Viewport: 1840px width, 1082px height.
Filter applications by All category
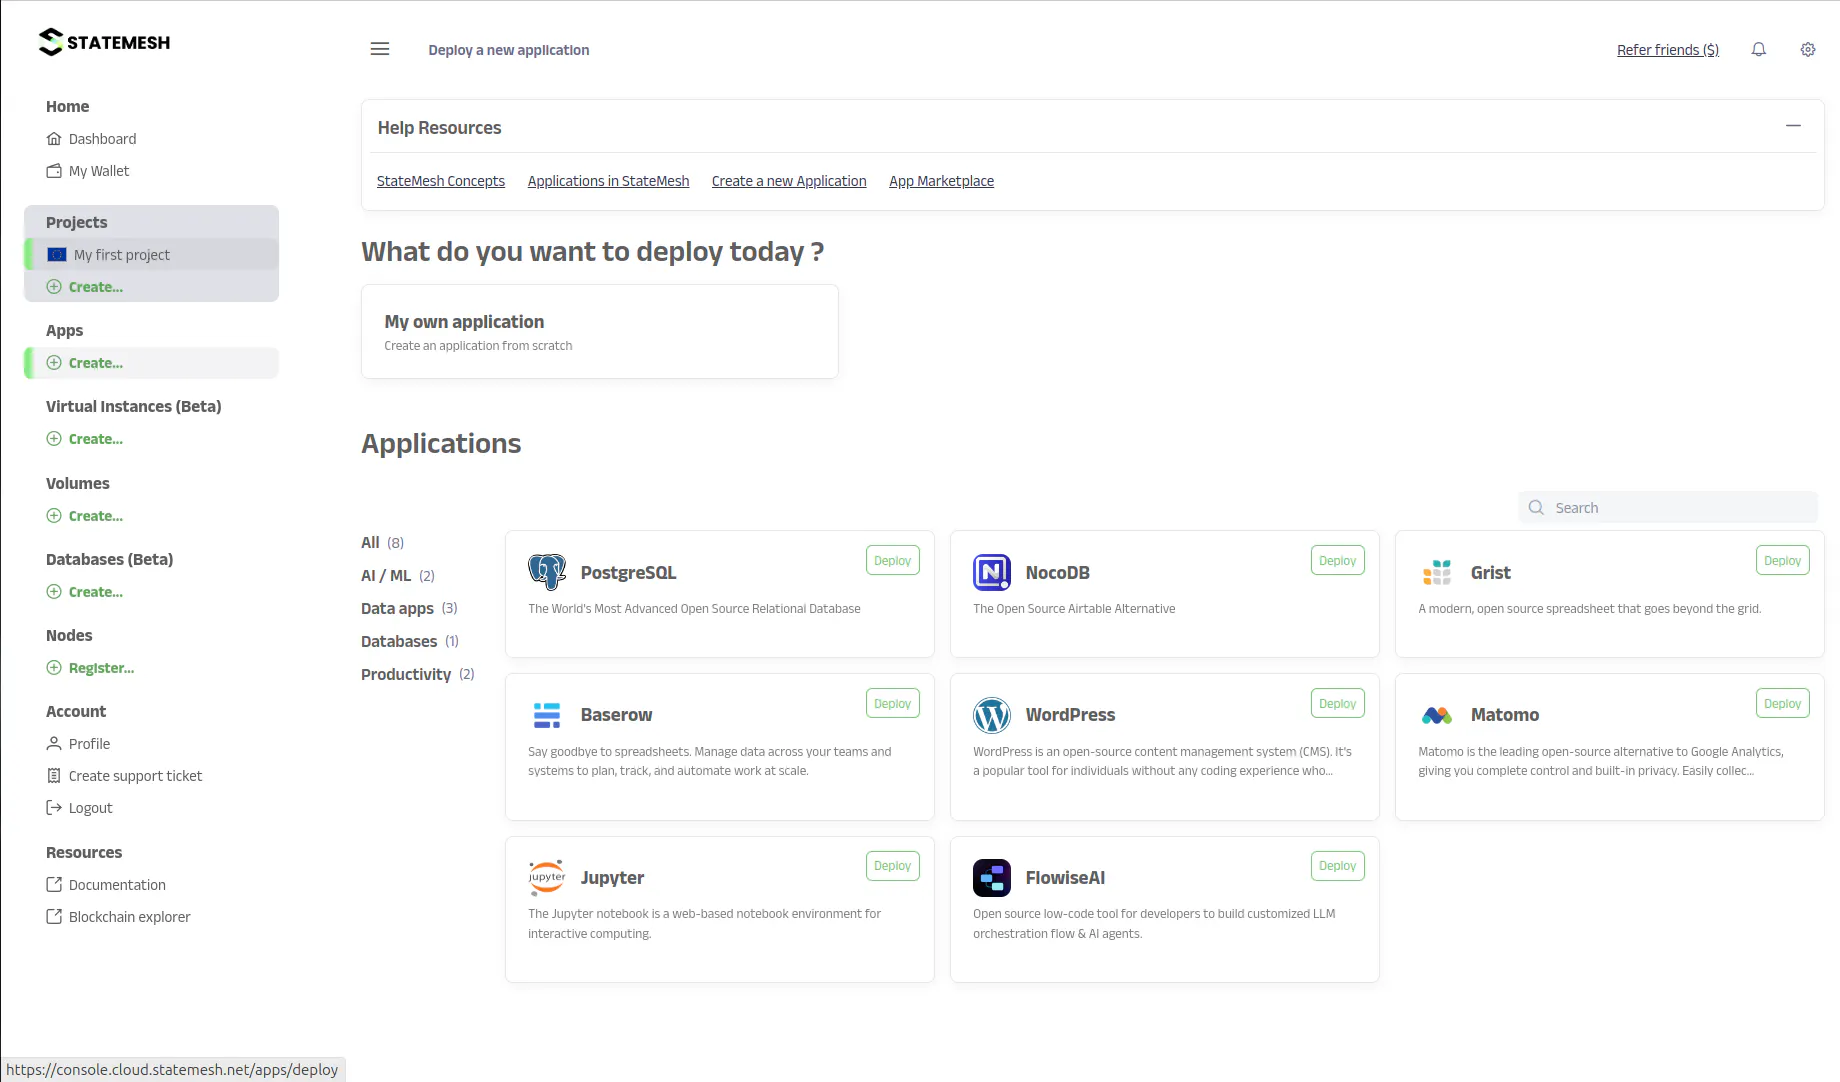click(383, 542)
